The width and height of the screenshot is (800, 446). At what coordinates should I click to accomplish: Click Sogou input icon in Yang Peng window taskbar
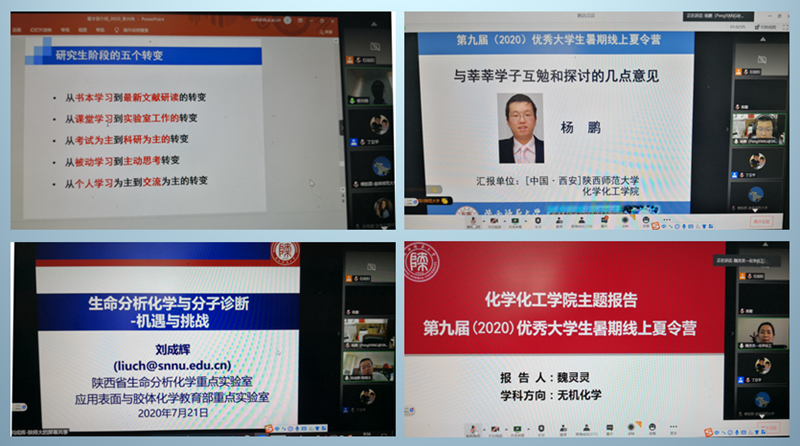coord(655,226)
